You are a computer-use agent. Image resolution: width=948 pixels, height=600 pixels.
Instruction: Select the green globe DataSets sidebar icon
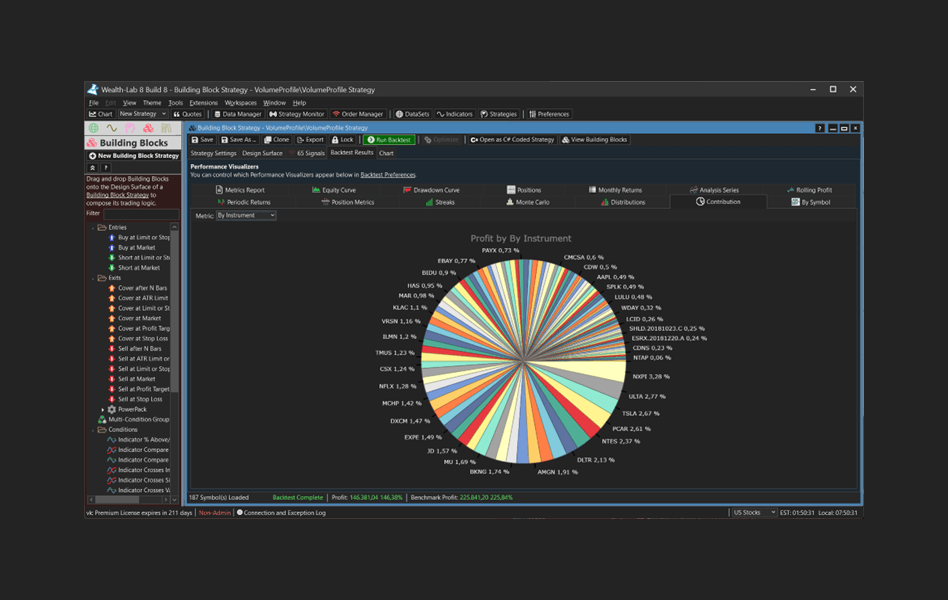pyautogui.click(x=94, y=128)
